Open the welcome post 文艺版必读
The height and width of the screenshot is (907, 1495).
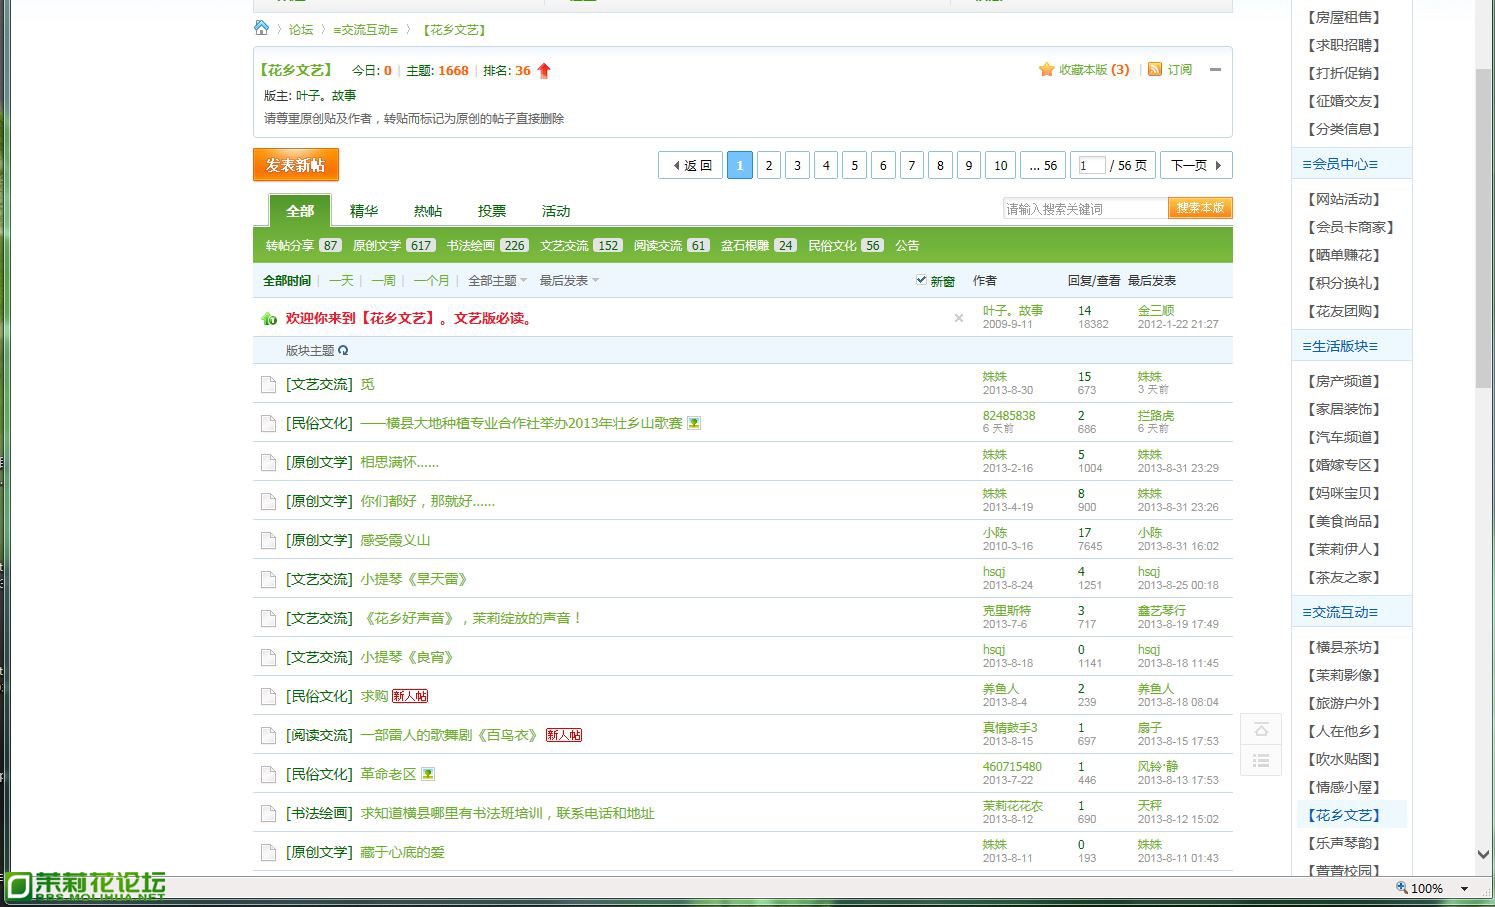tap(410, 319)
